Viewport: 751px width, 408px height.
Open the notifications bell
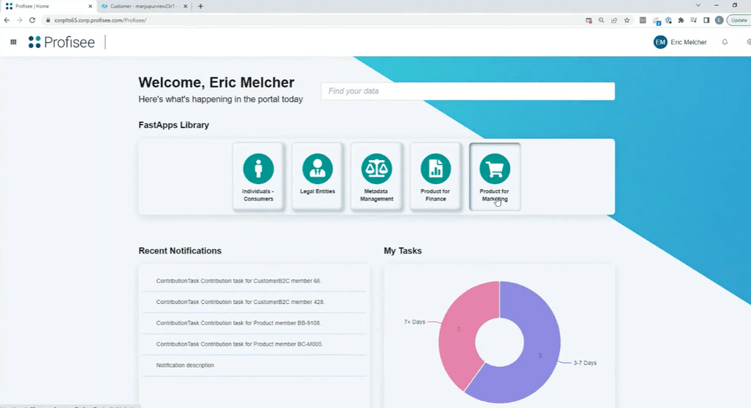click(x=725, y=42)
